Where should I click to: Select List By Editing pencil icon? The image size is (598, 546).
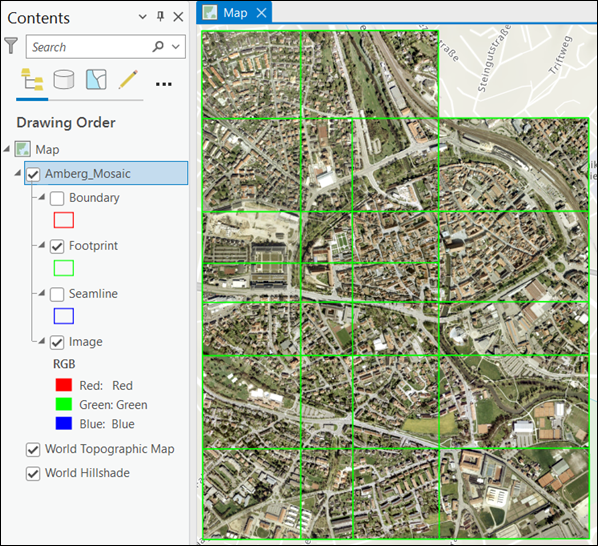coord(128,79)
